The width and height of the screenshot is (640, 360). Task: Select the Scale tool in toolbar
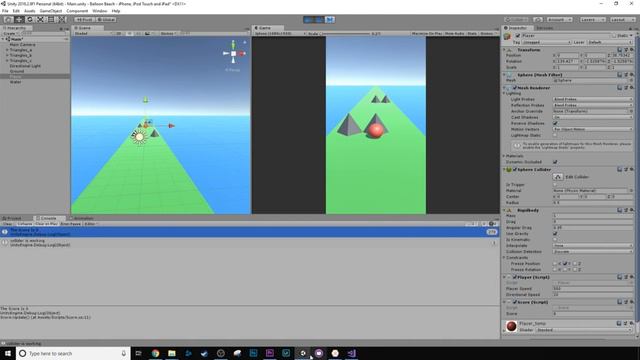[40, 20]
